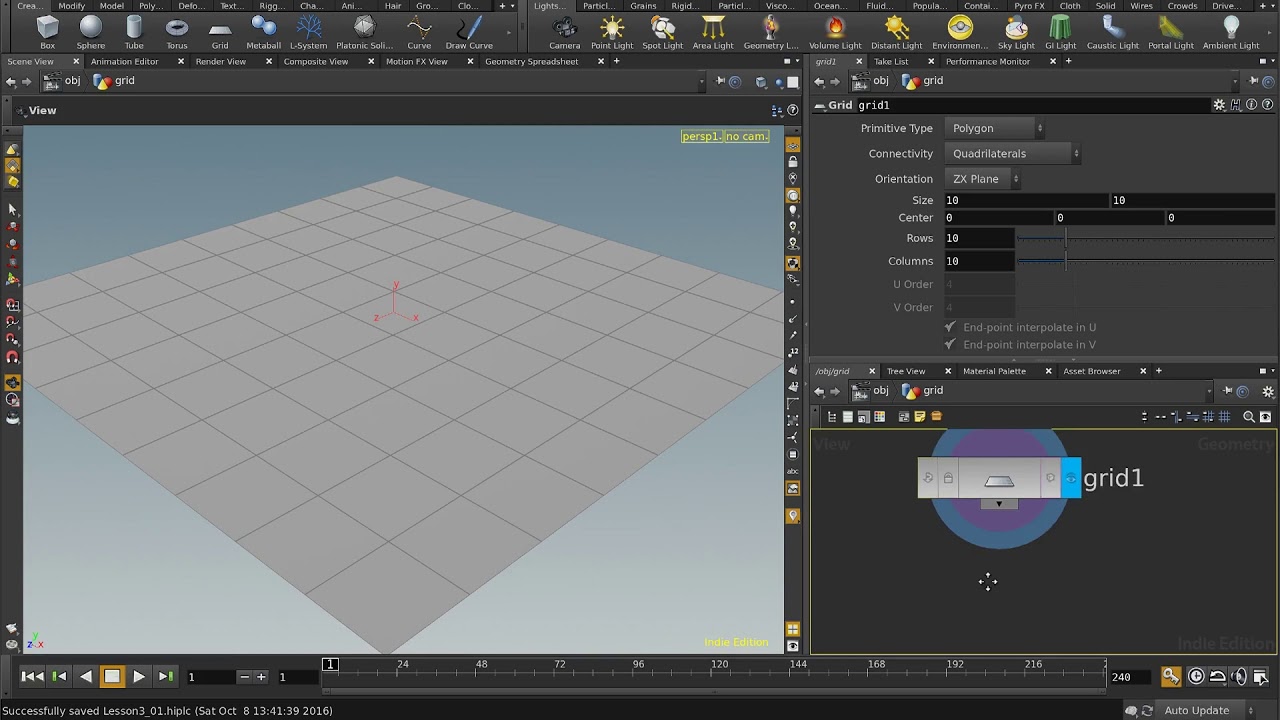Add an Area Light

point(714,32)
